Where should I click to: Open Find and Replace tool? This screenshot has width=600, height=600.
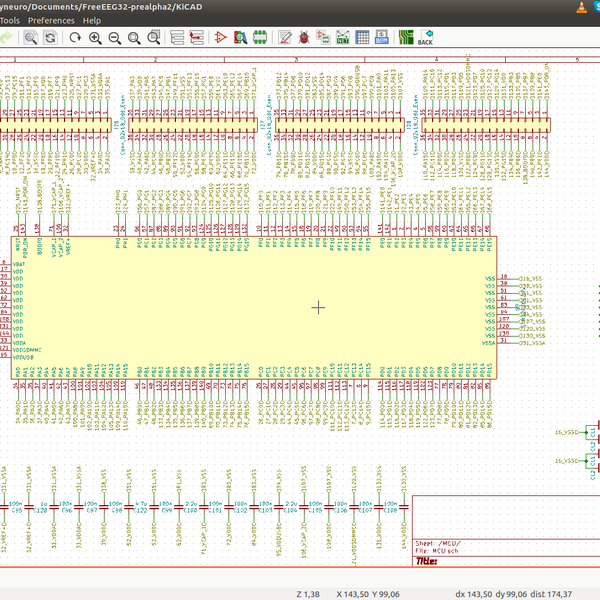pyautogui.click(x=50, y=39)
